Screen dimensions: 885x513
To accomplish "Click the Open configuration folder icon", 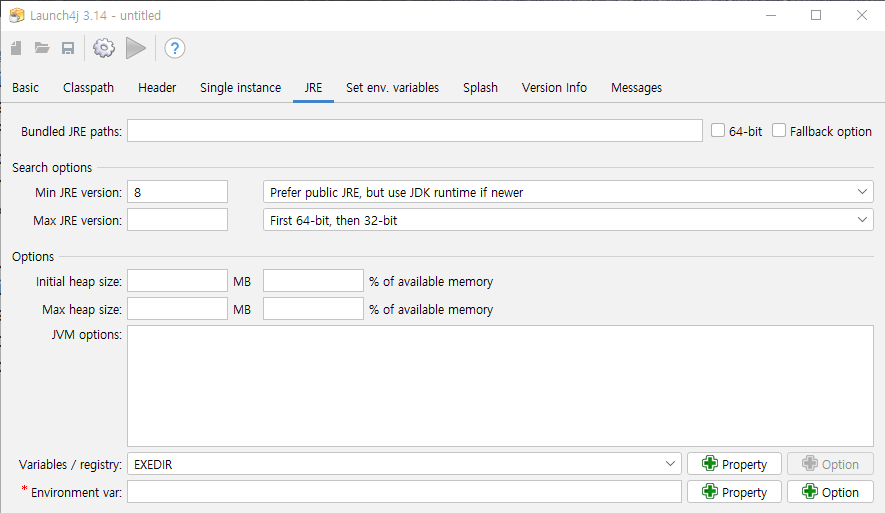I will click(42, 48).
